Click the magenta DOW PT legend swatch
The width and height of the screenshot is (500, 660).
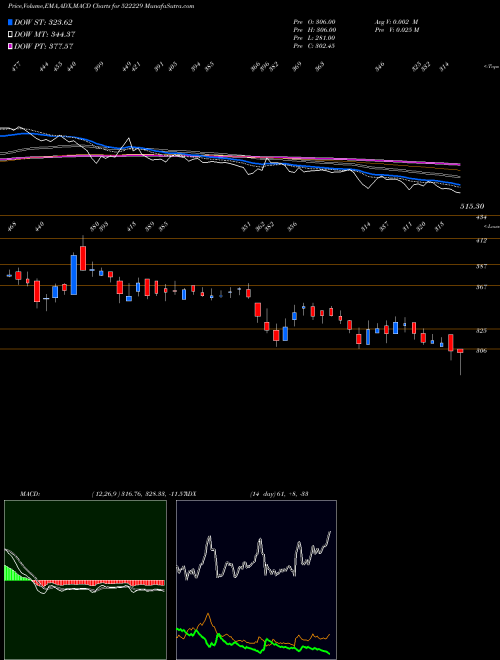pos(10,46)
